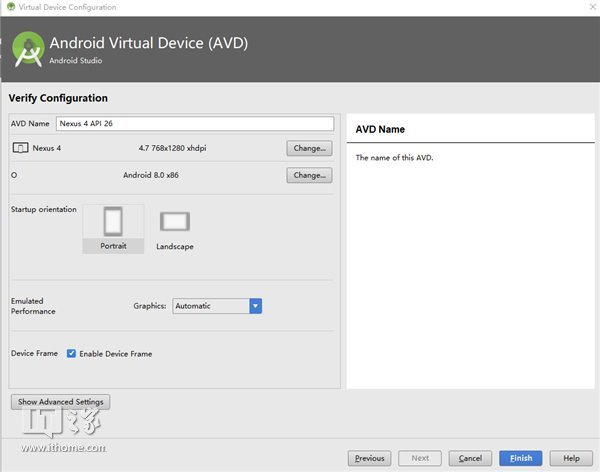Toggle the Enable Device Frame checkbox
The height and width of the screenshot is (472, 600).
tap(71, 354)
